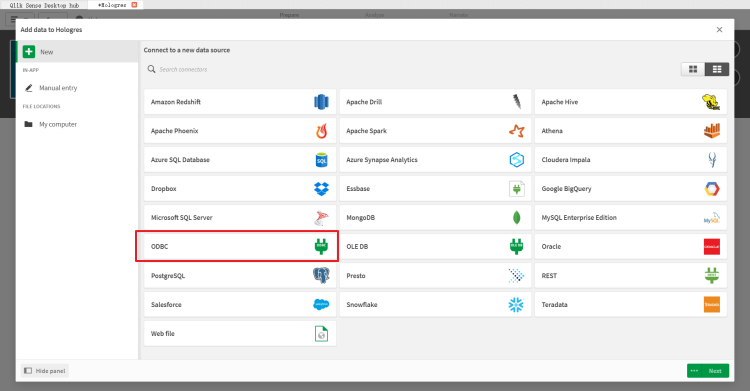Click the OLE DB plug icon
Image resolution: width=750 pixels, height=391 pixels.
[x=517, y=246]
